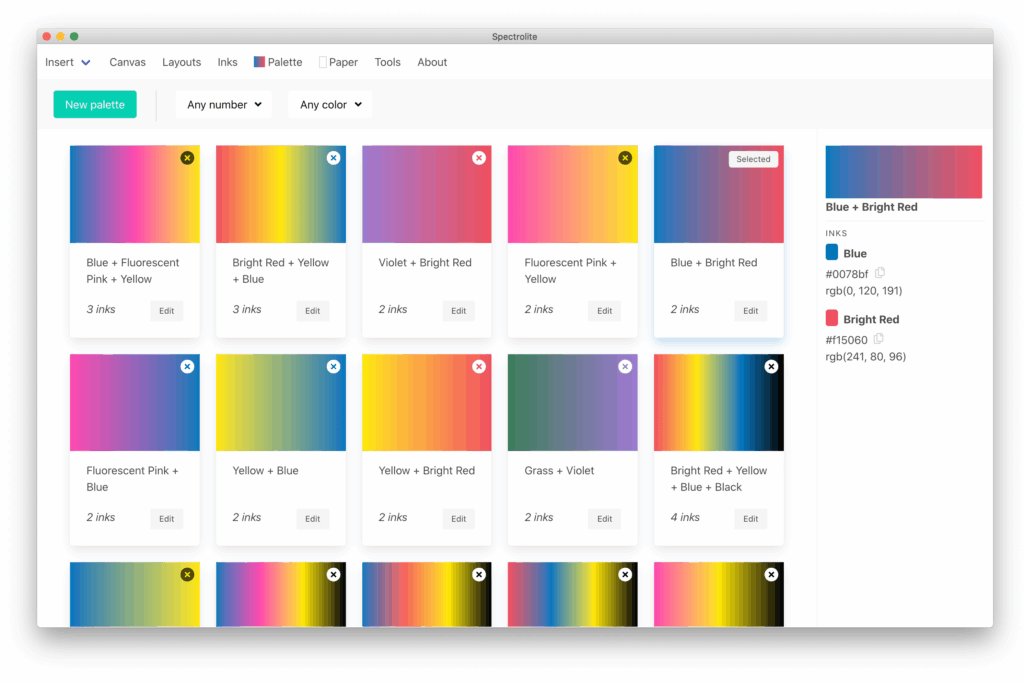Create a New palette
The image size is (1024, 683).
(95, 105)
